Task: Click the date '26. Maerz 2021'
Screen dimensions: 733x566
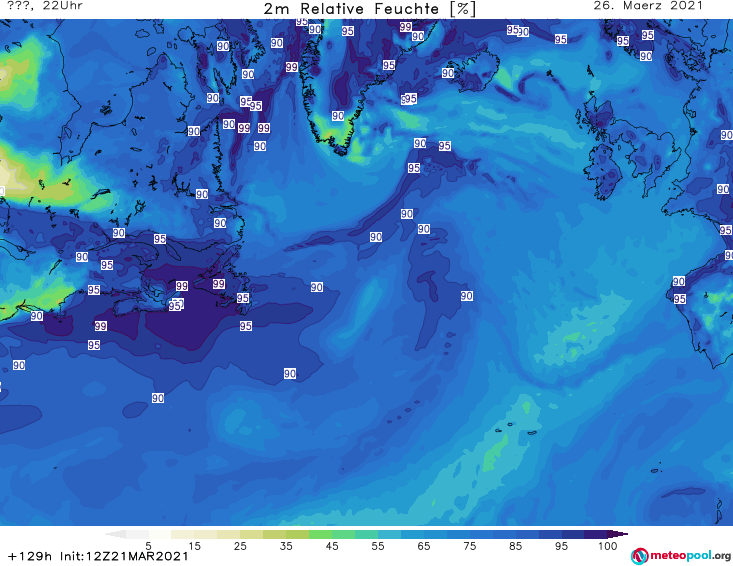Action: click(x=648, y=6)
